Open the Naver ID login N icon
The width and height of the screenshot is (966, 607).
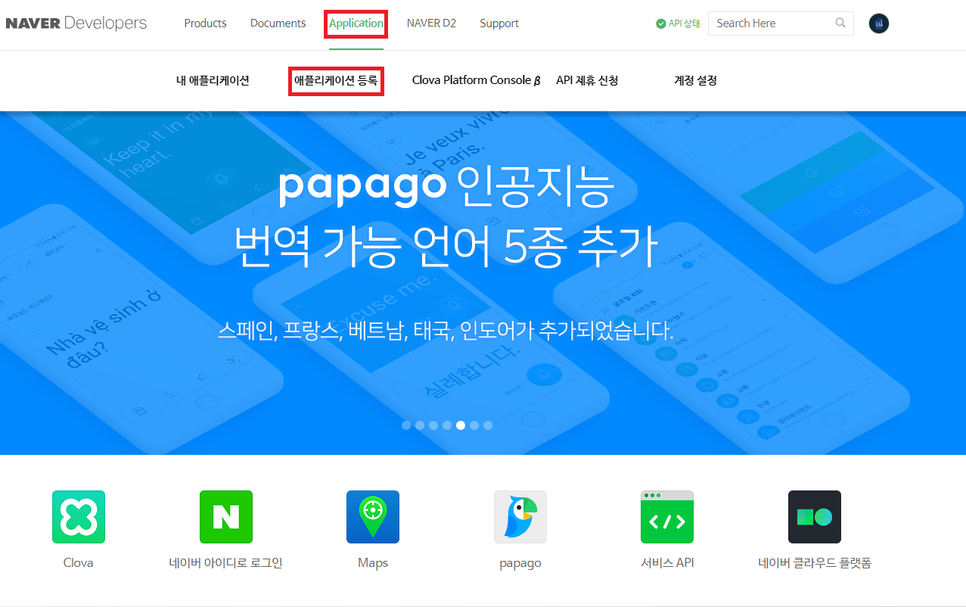225,516
